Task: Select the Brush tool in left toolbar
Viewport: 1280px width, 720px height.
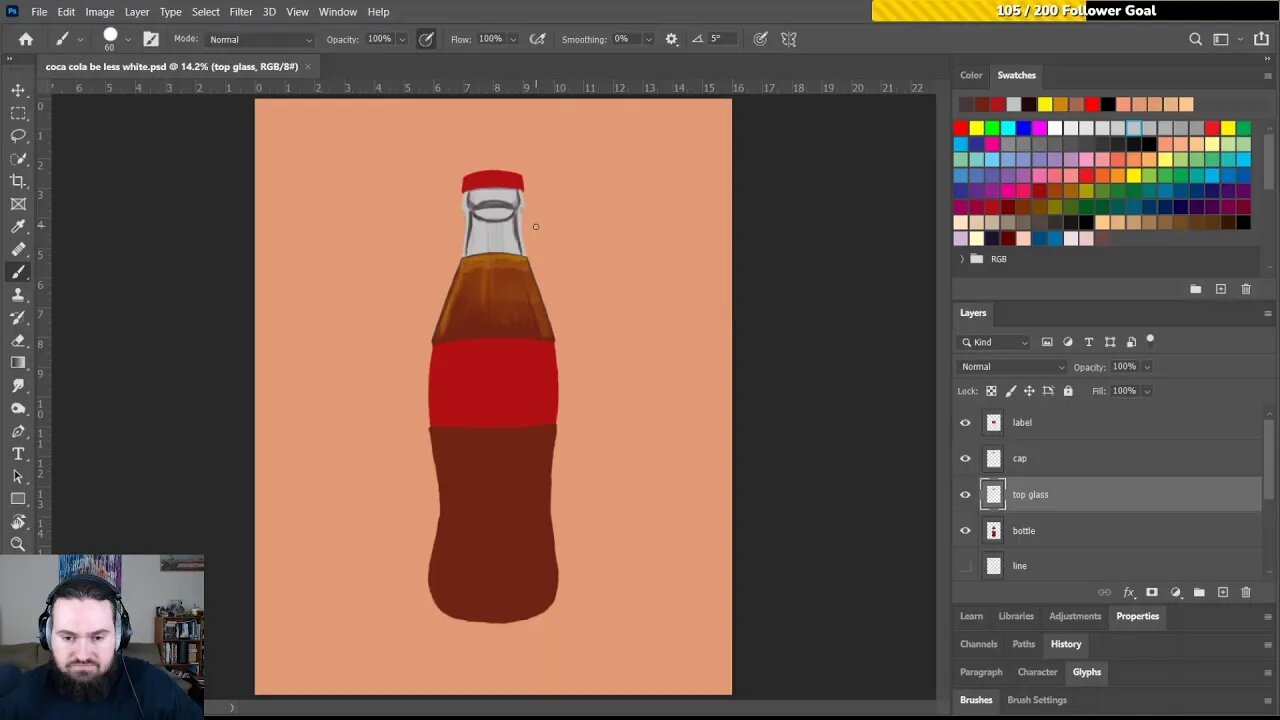Action: coord(18,272)
